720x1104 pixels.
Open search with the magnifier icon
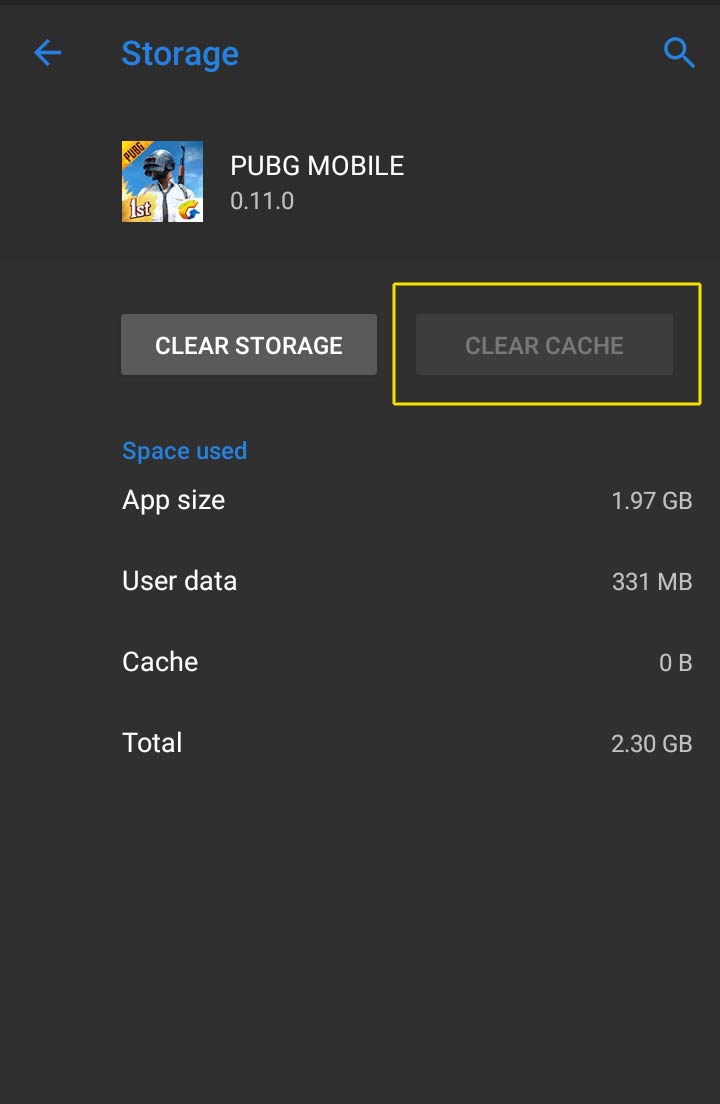click(x=679, y=53)
